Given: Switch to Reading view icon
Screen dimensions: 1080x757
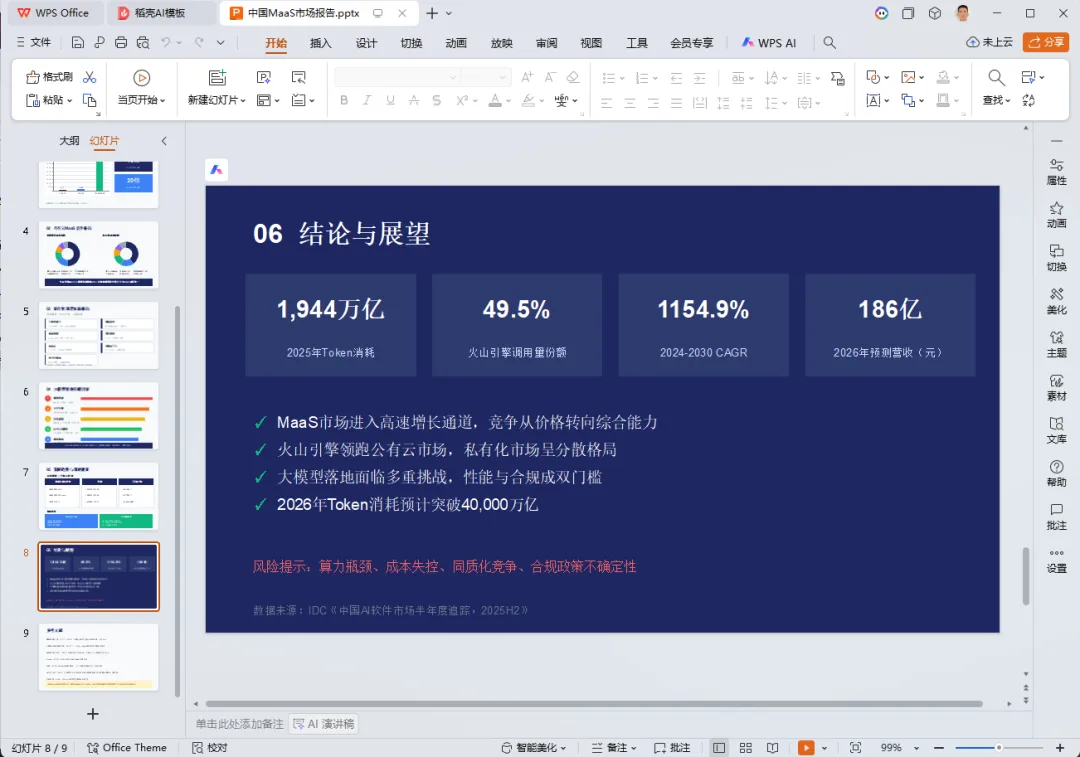Looking at the screenshot, I should click(x=772, y=747).
